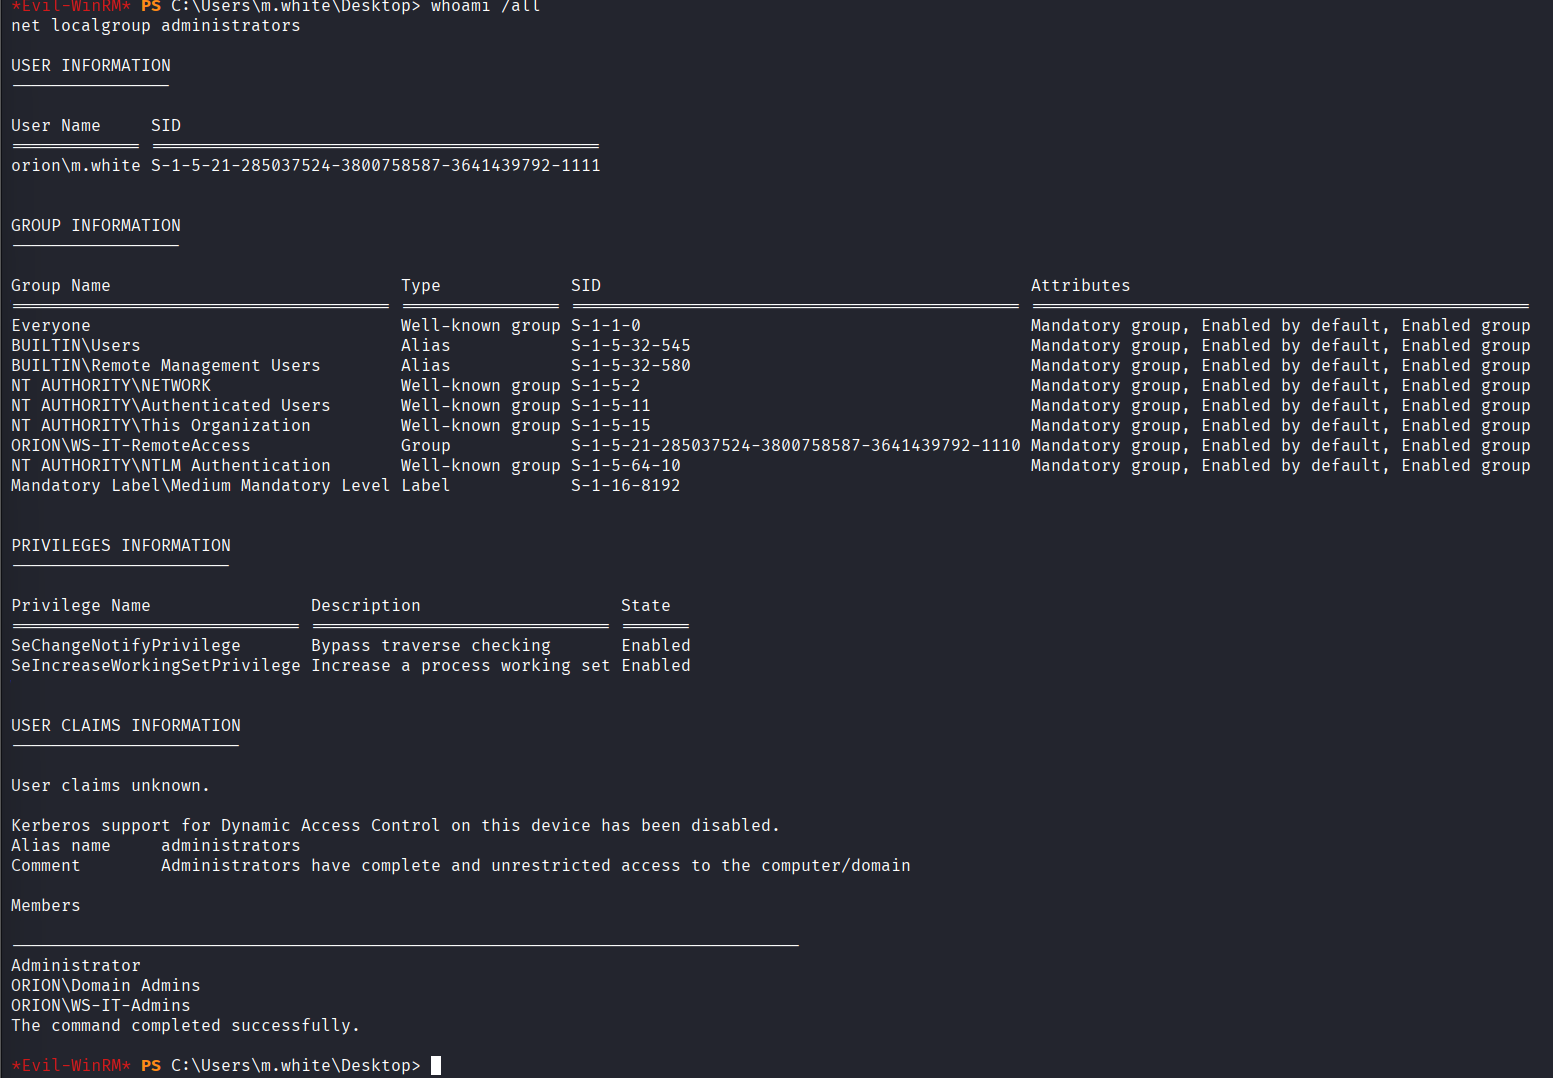The width and height of the screenshot is (1553, 1078).
Task: Click Mandatory Label\Medium Mandatory Level
Action: coord(201,486)
